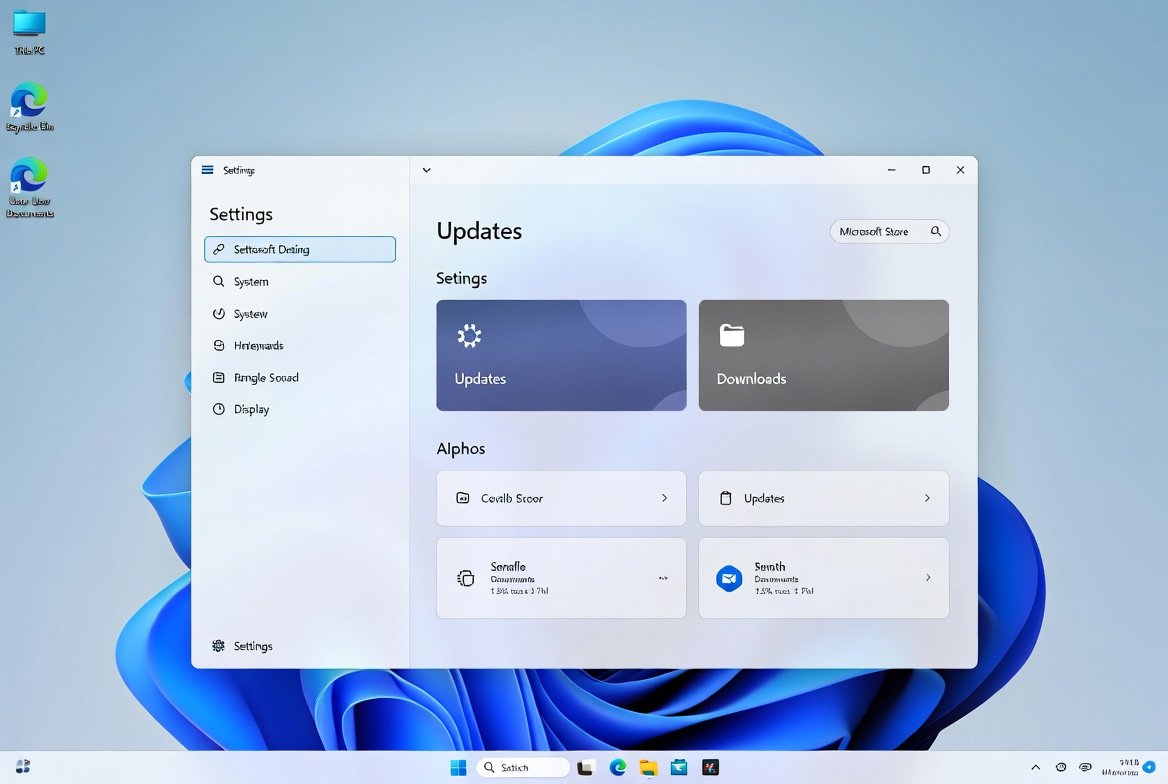1168x784 pixels.
Task: Select Settosoft Desing in the sidebar
Action: coord(299,249)
